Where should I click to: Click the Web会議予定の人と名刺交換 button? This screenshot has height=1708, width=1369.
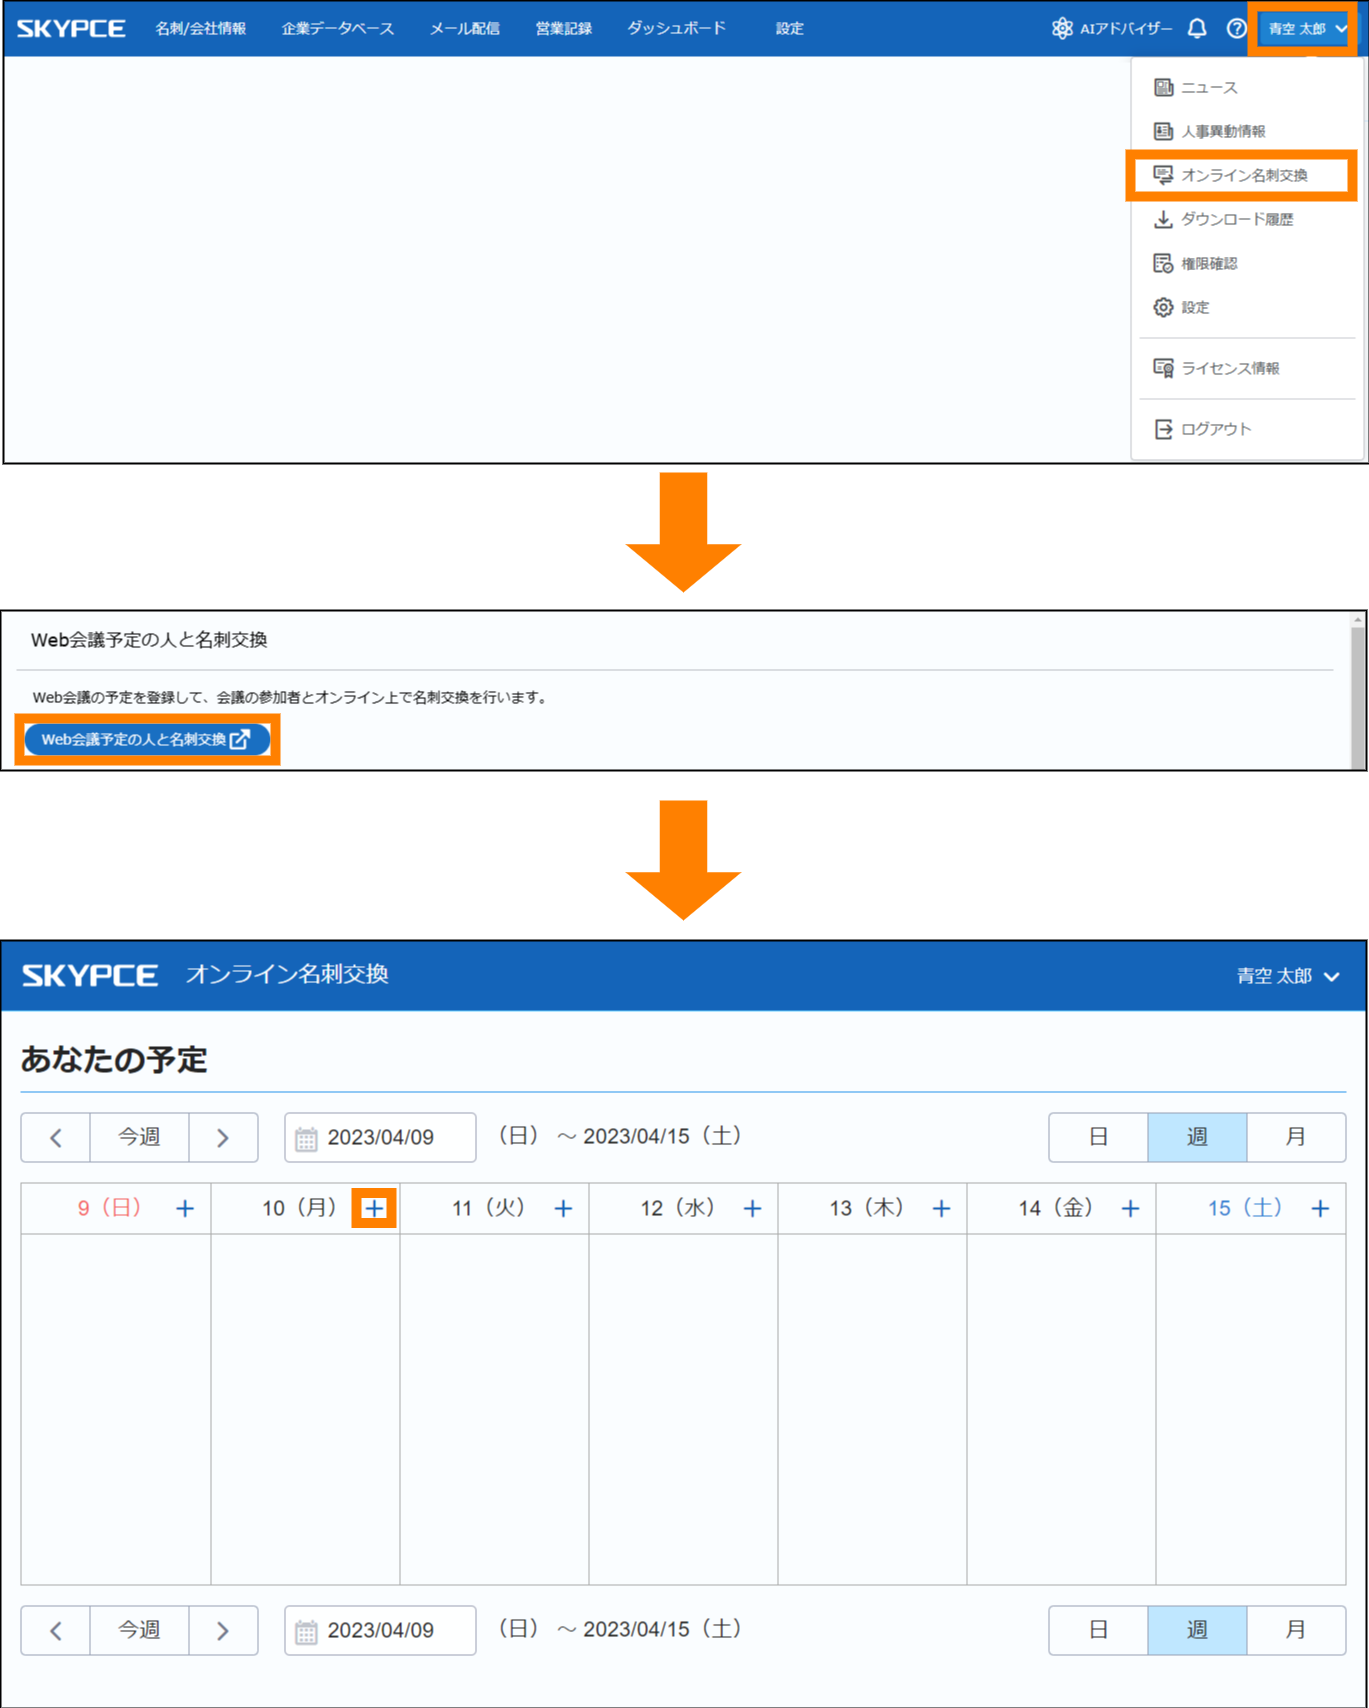tap(147, 739)
